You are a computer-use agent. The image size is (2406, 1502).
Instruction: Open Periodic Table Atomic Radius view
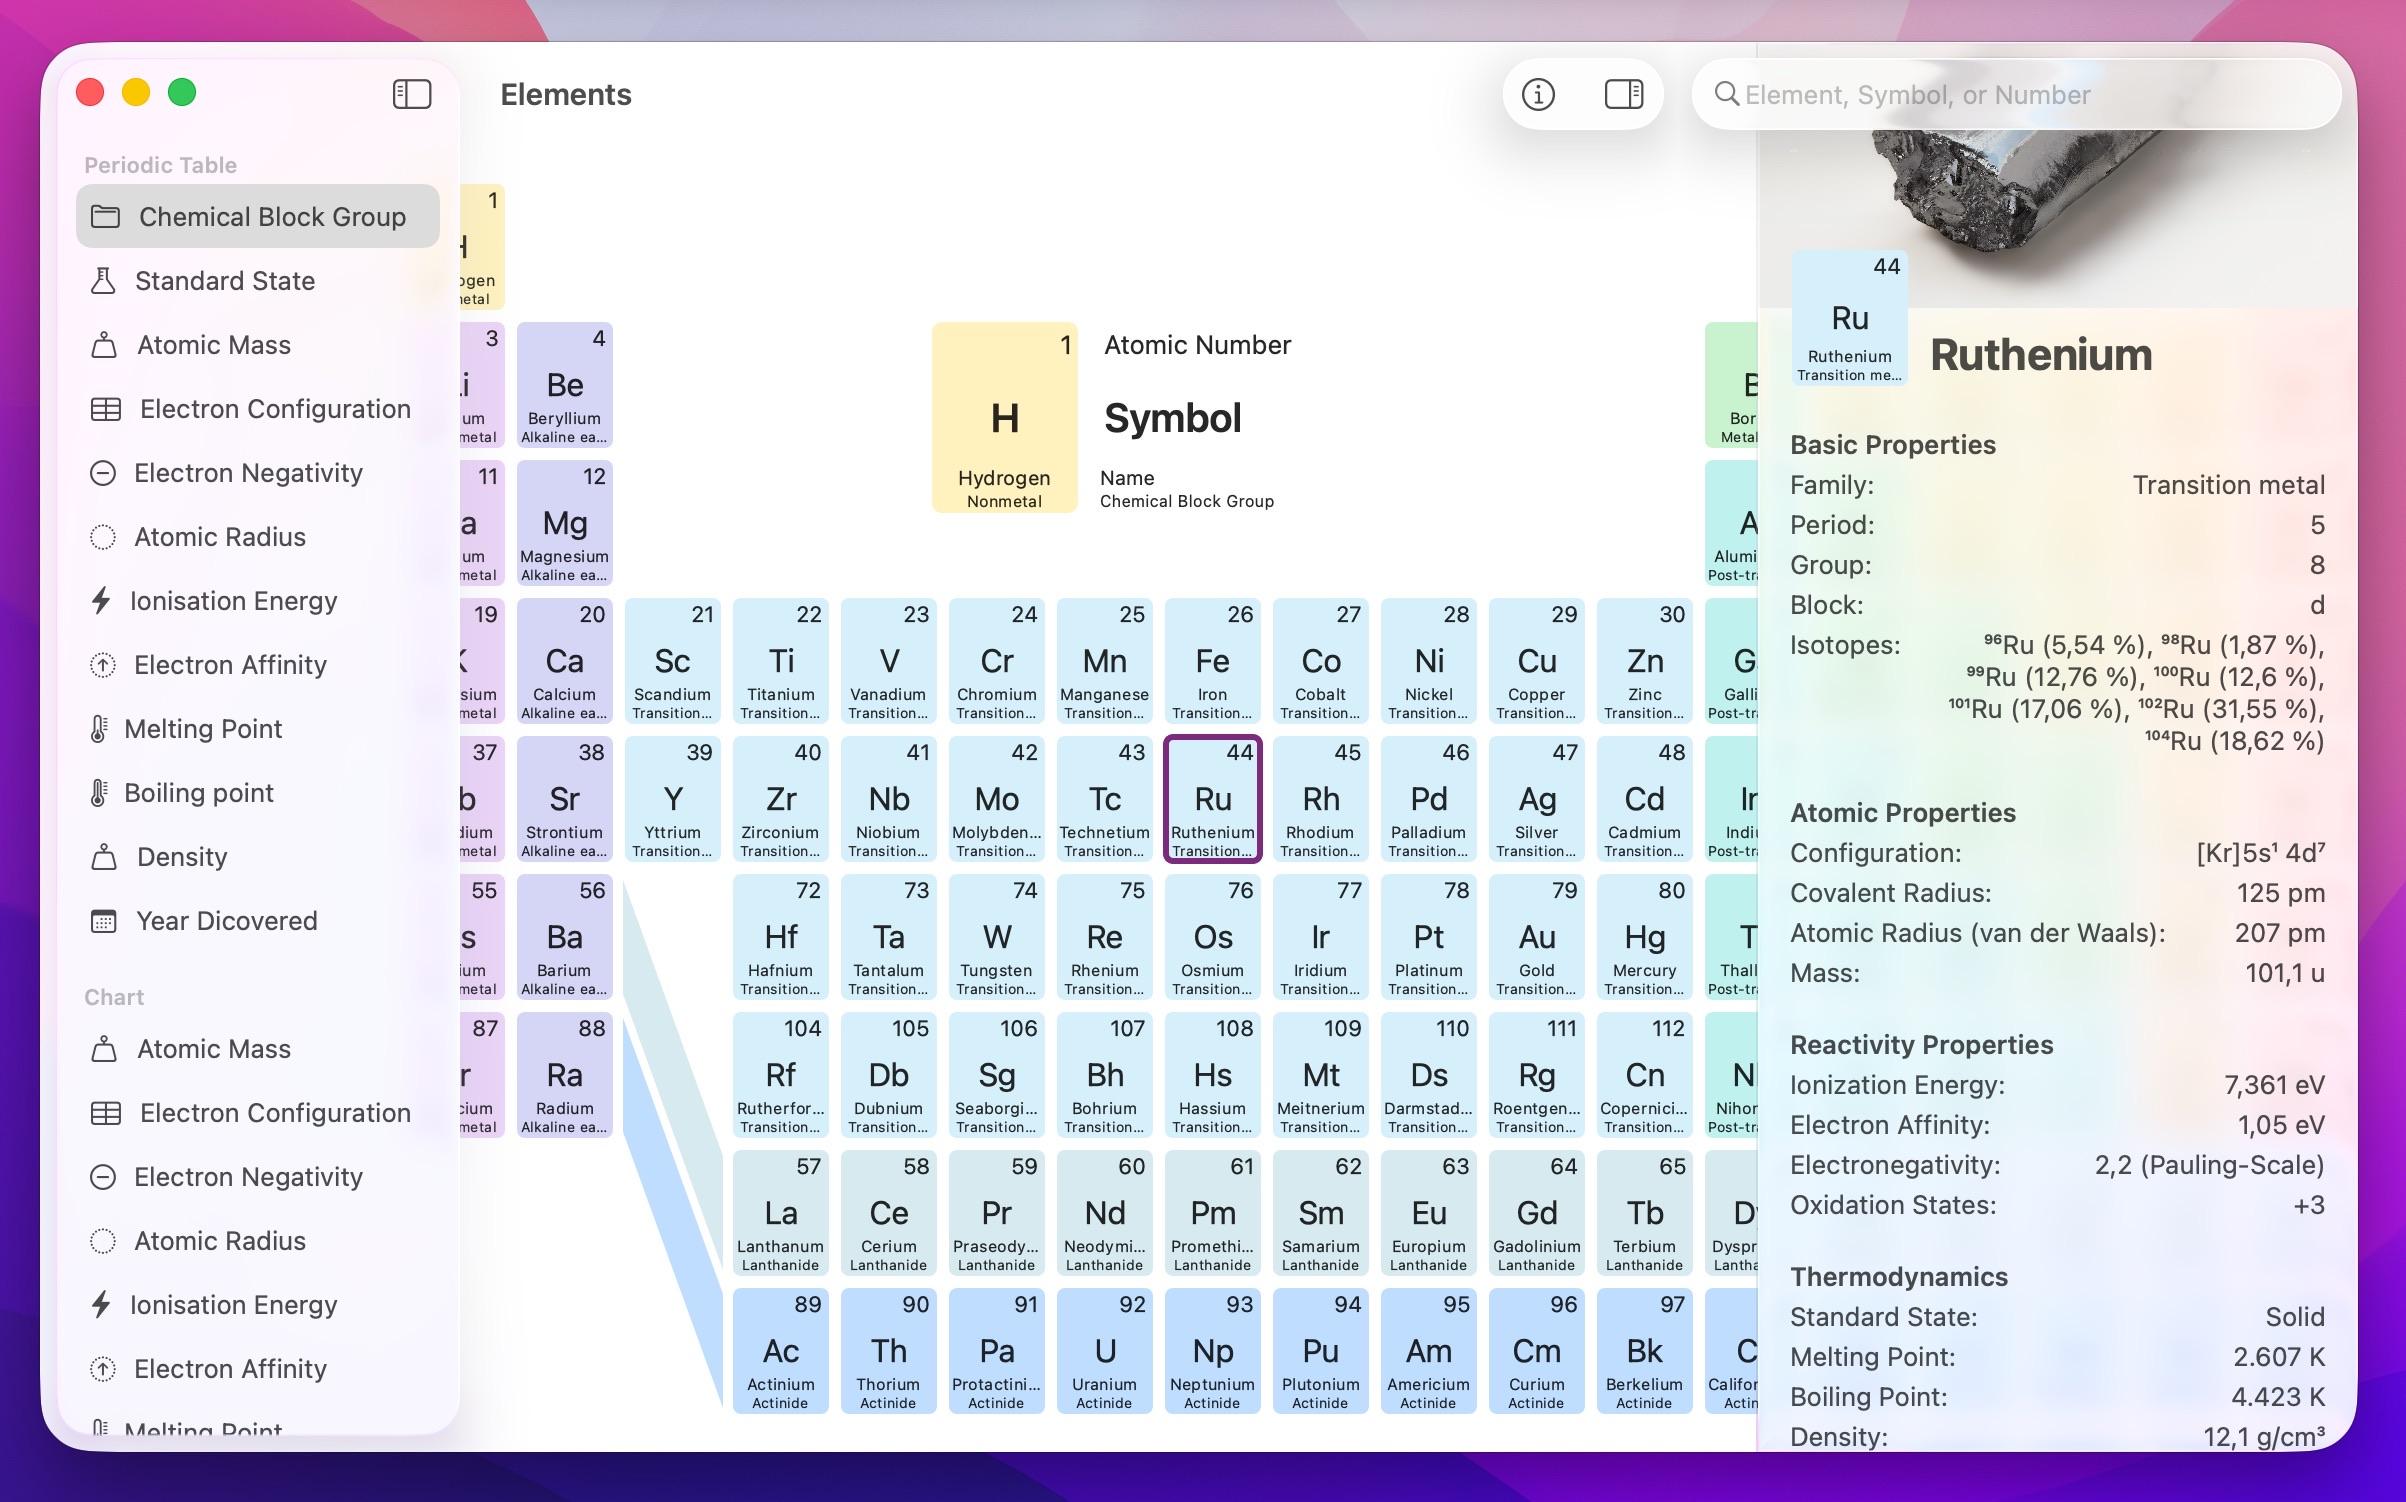click(x=258, y=537)
